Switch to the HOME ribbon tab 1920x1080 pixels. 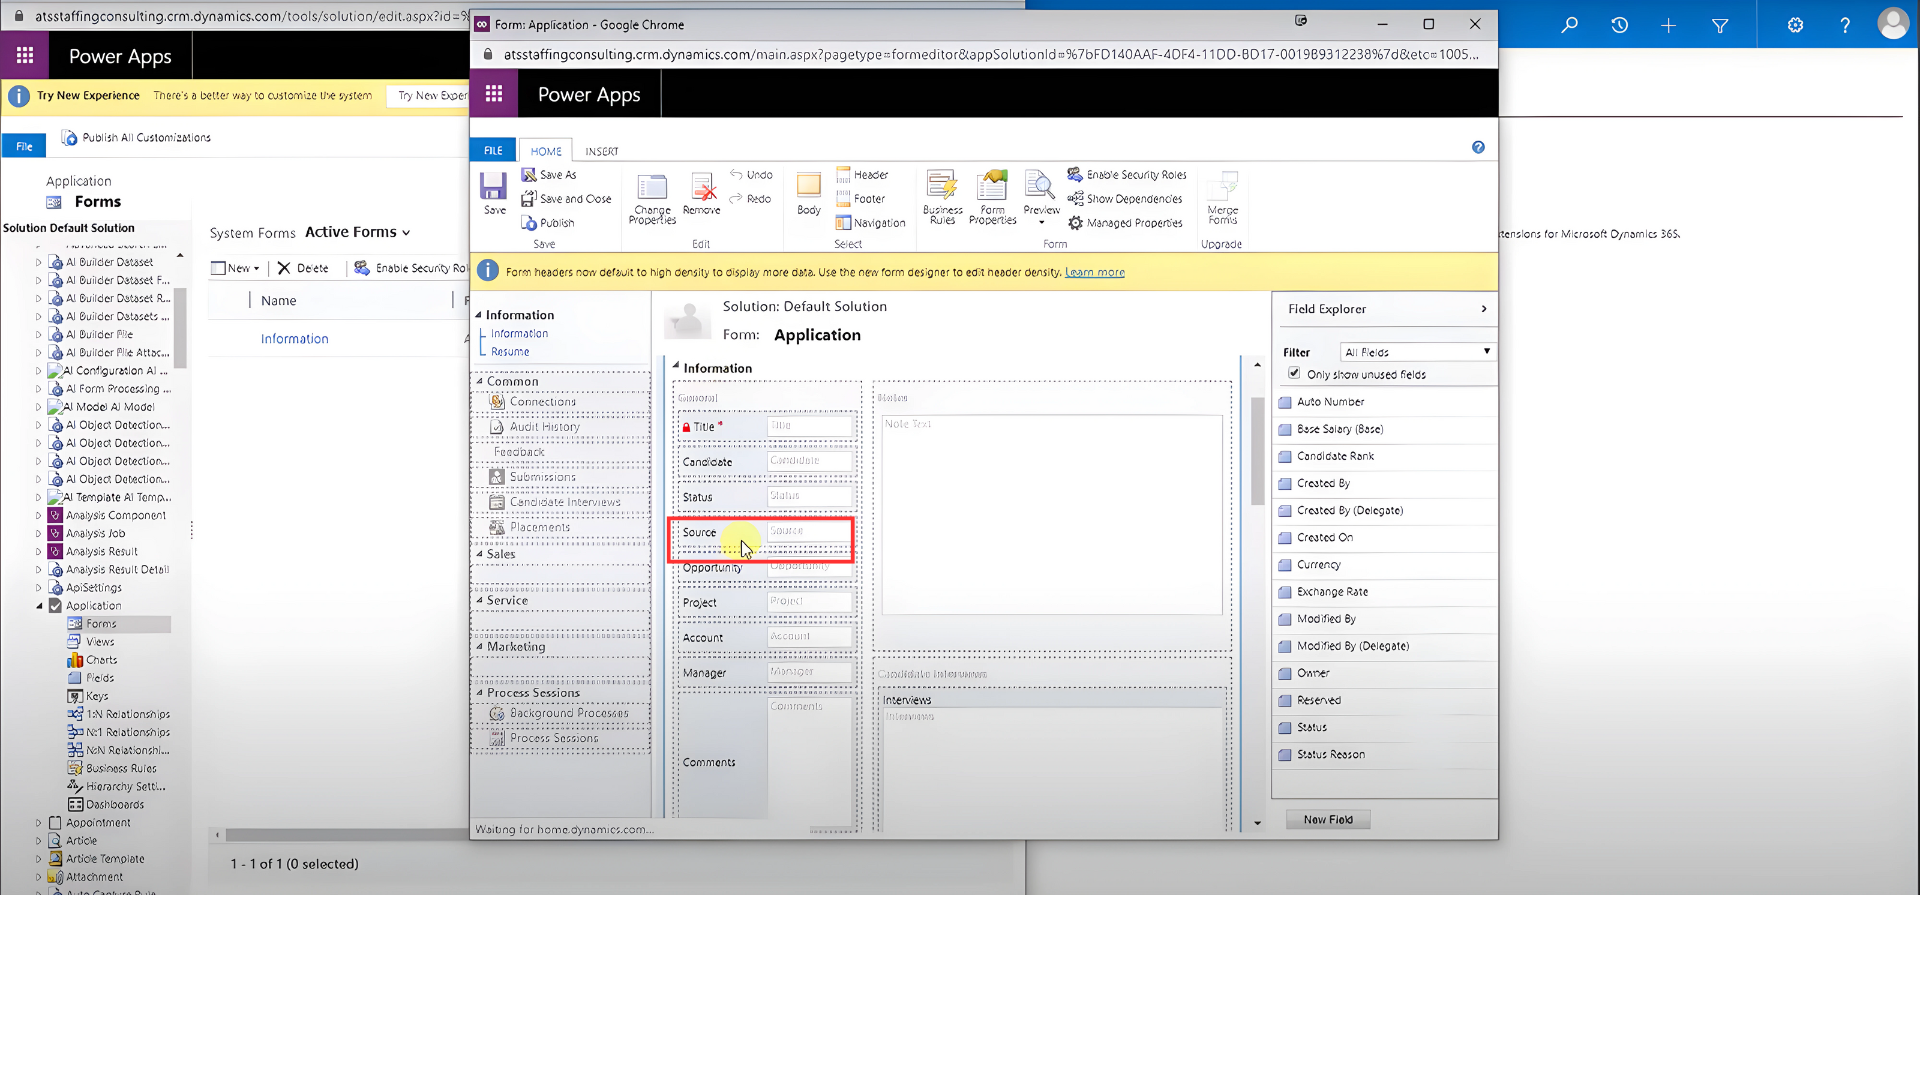[x=546, y=151]
